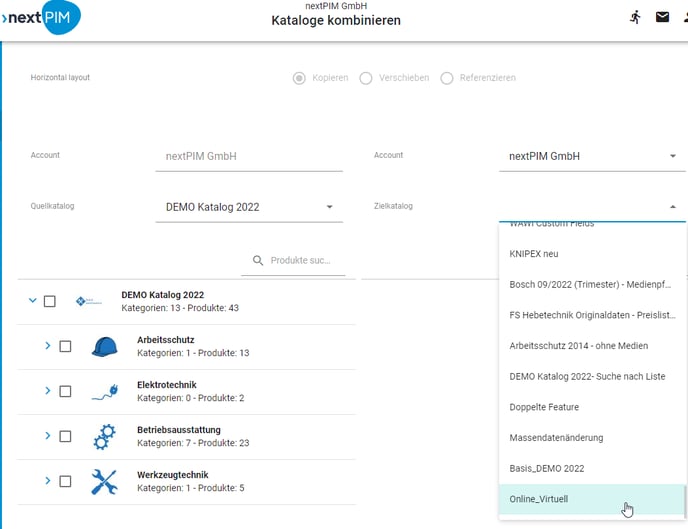The image size is (688, 529).
Task: Click the DEMO Katalog 2022 logo thumbnail
Action: pyautogui.click(x=89, y=301)
